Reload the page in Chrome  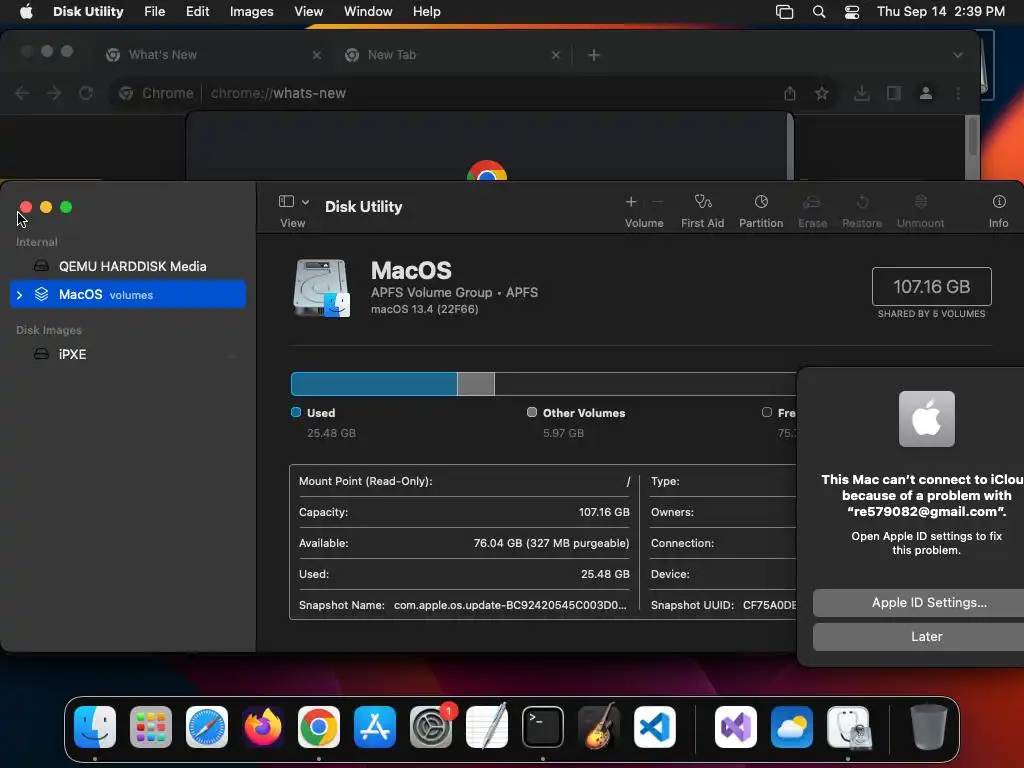point(86,93)
